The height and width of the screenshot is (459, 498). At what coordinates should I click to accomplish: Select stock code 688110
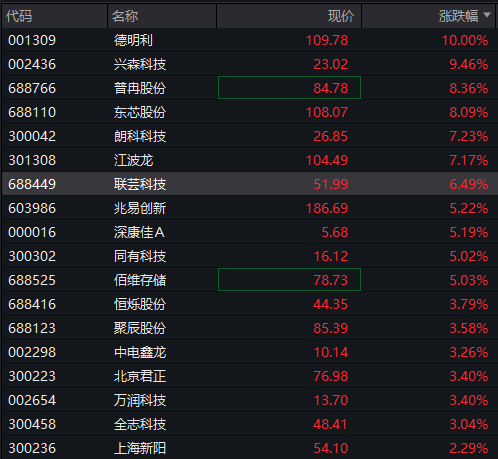[32, 112]
